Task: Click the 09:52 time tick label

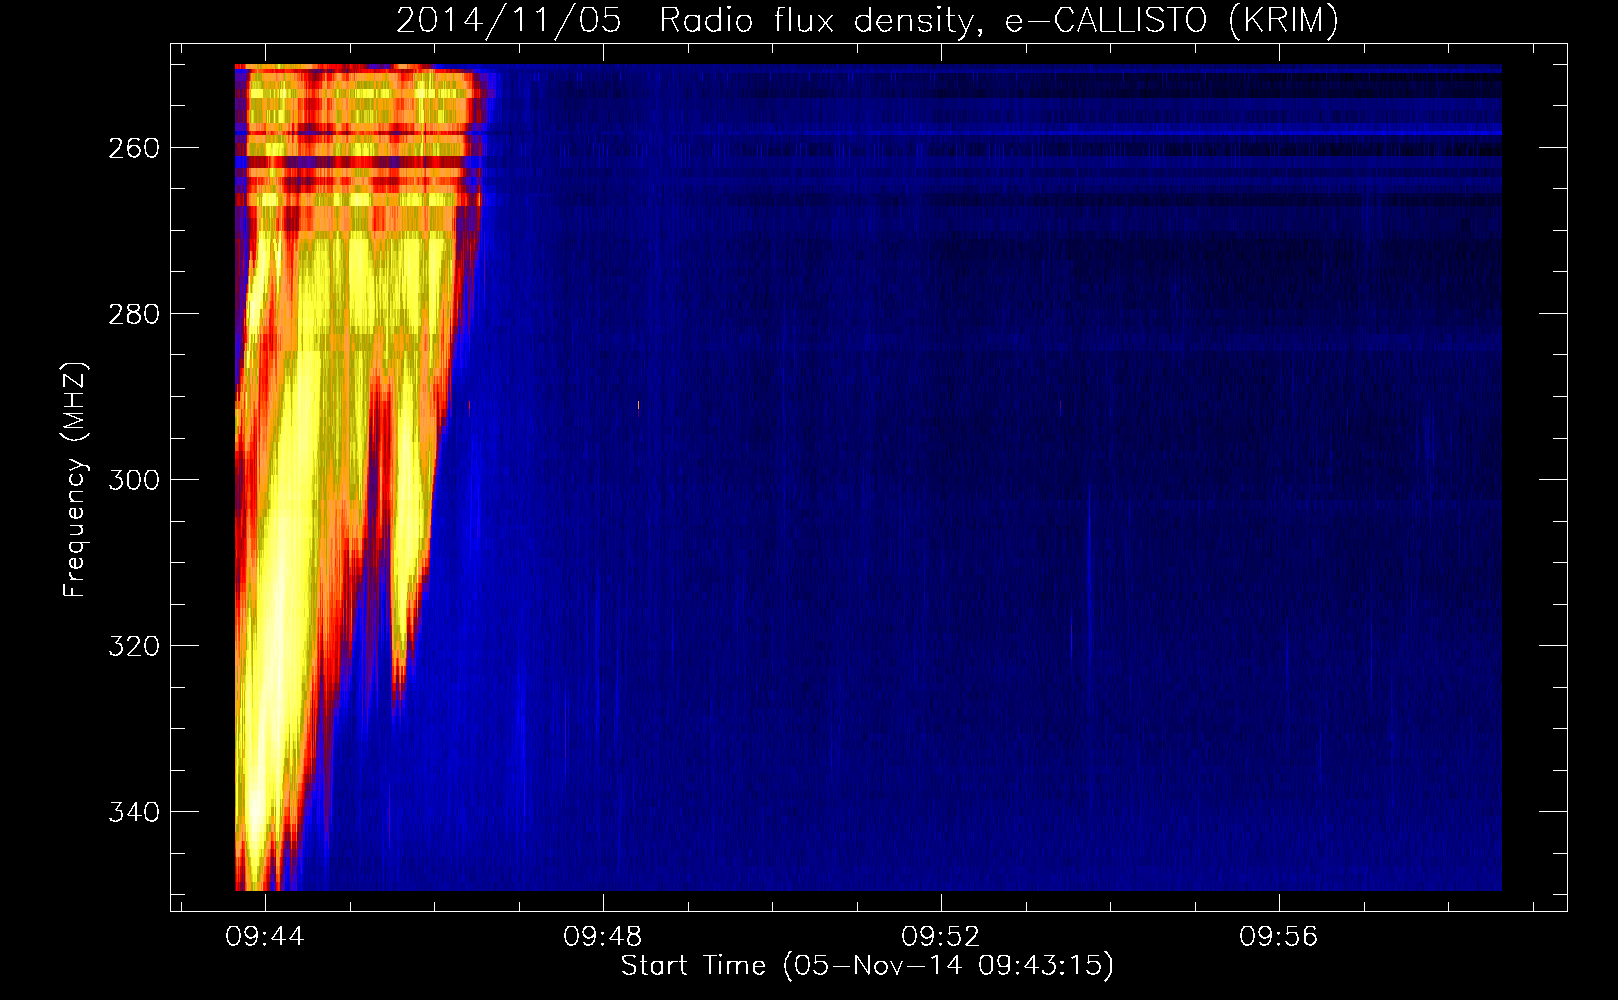Action: pos(941,937)
